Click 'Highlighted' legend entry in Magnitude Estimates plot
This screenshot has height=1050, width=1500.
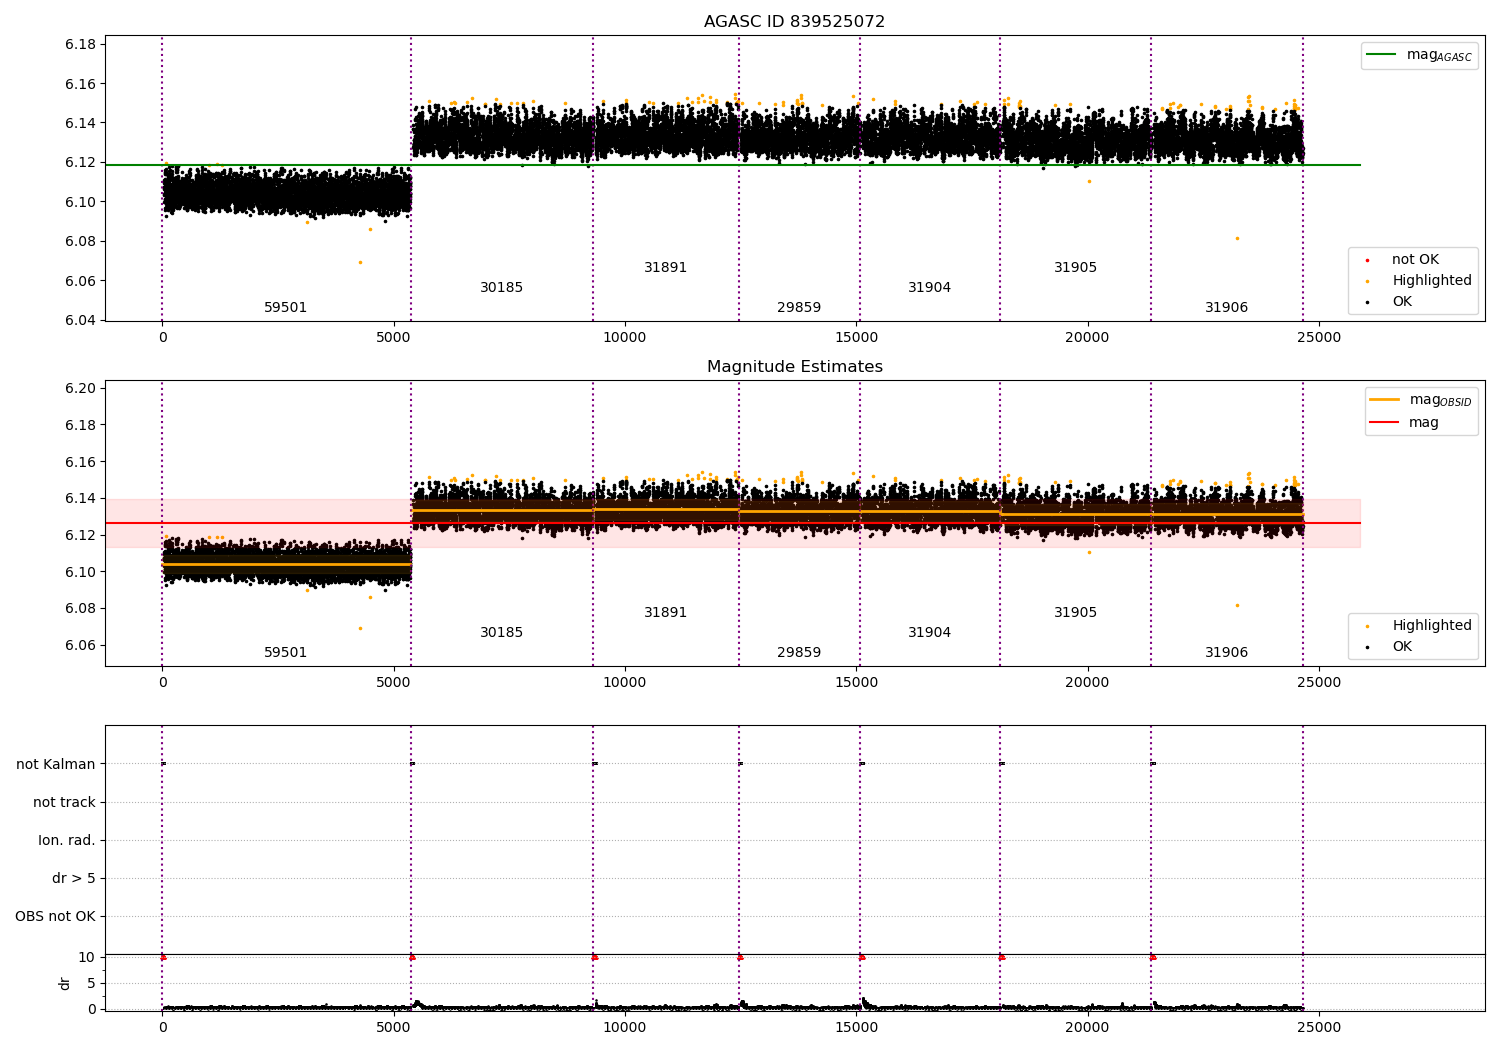pos(1432,626)
